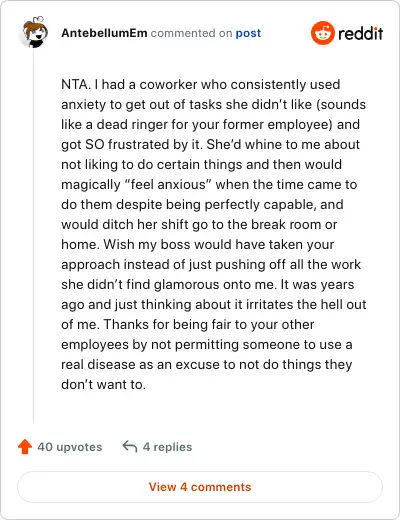
Task: Click the orange Reddit Snoo logo
Action: point(322,33)
